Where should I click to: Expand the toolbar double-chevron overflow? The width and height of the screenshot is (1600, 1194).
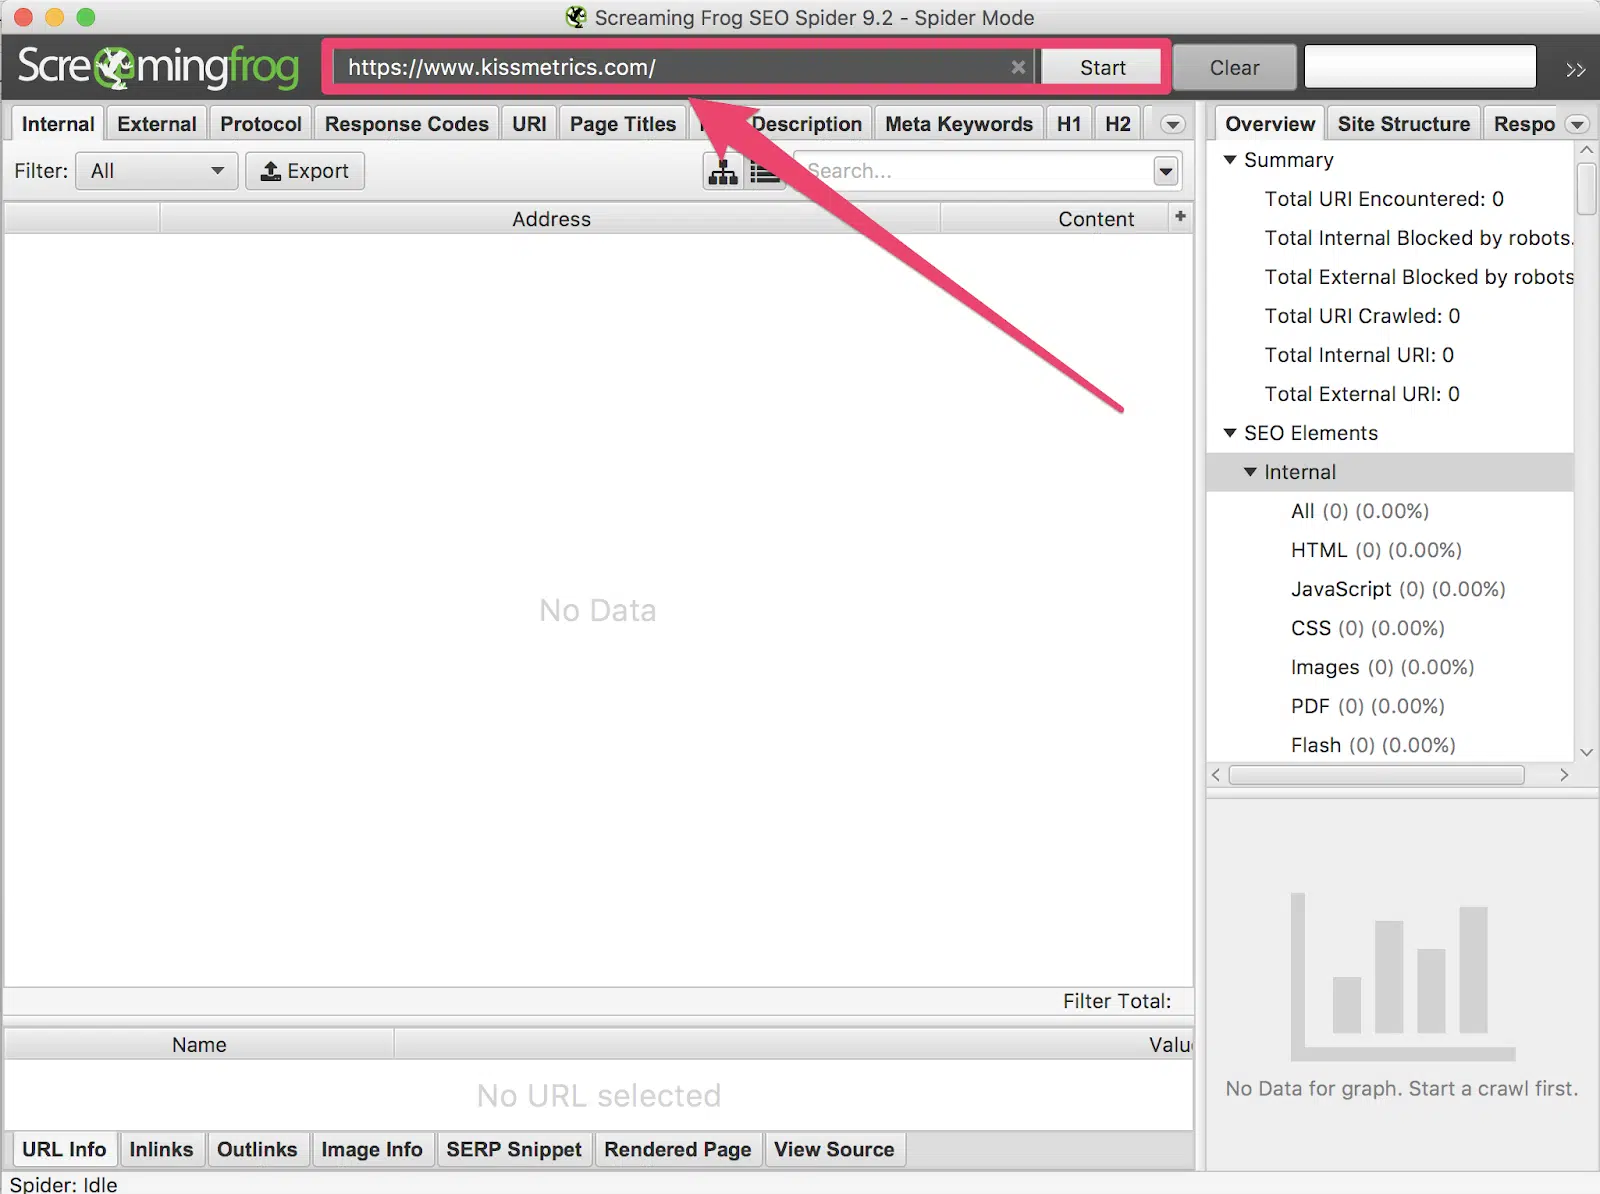coord(1576,69)
